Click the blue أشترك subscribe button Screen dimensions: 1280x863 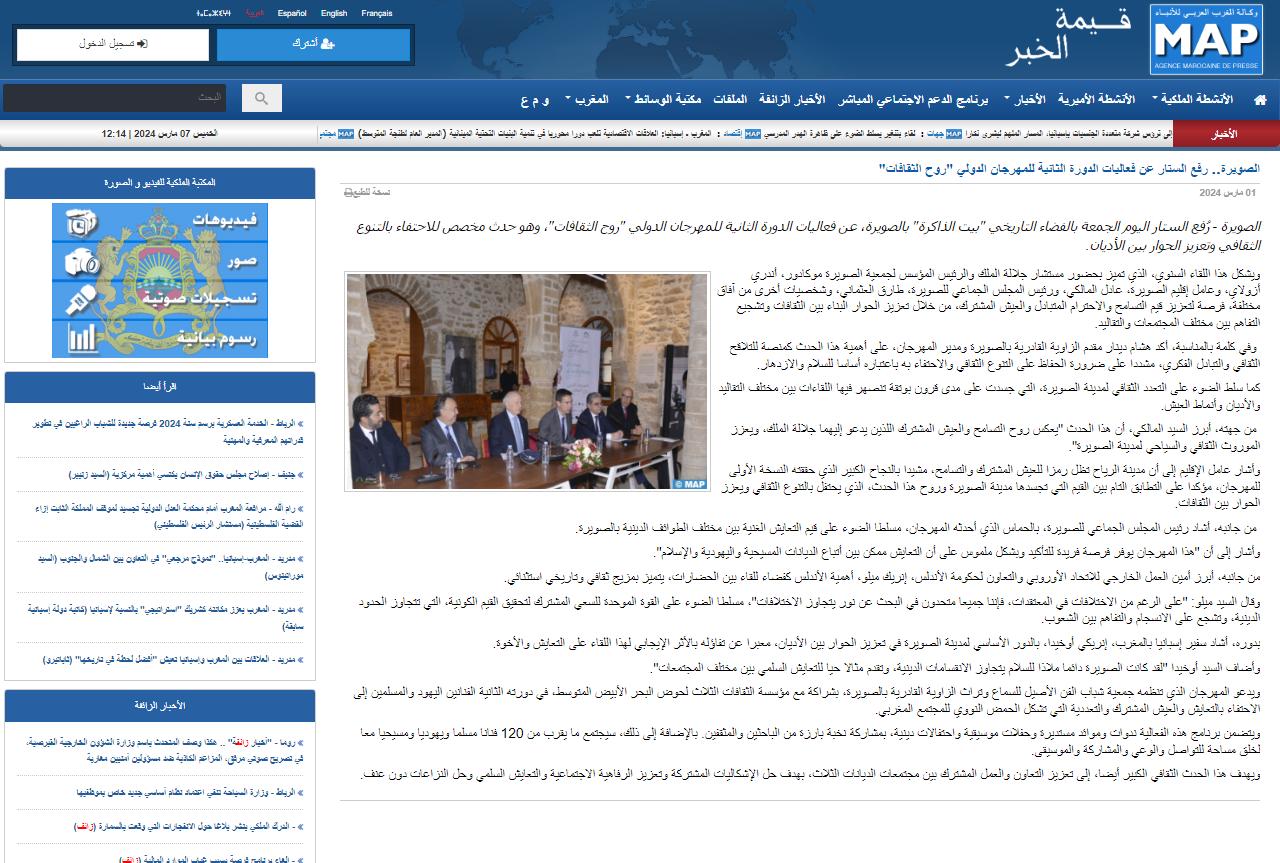(313, 44)
